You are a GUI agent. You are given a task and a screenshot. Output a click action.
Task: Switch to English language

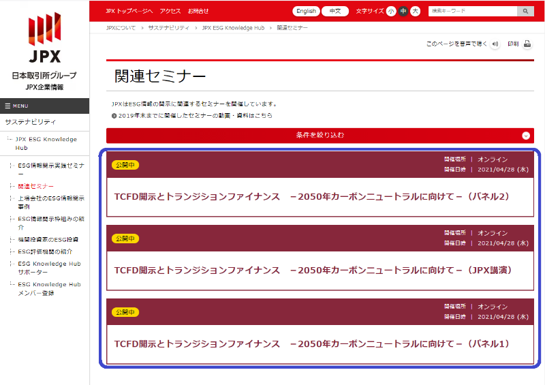click(306, 11)
